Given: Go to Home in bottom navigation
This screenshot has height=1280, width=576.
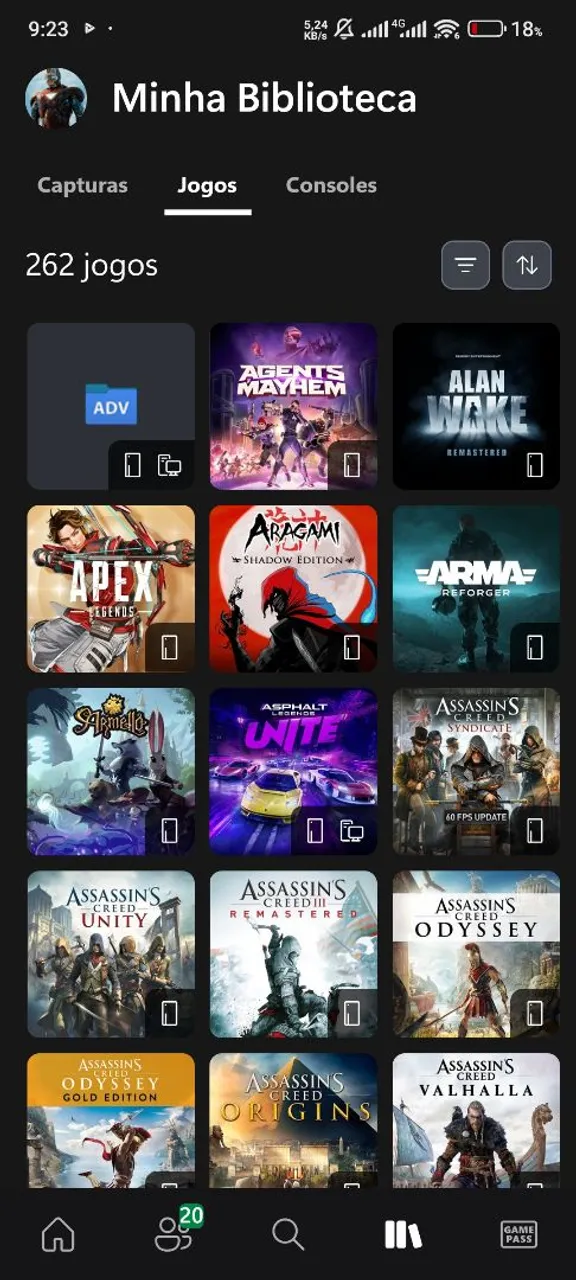Looking at the screenshot, I should coord(58,1235).
